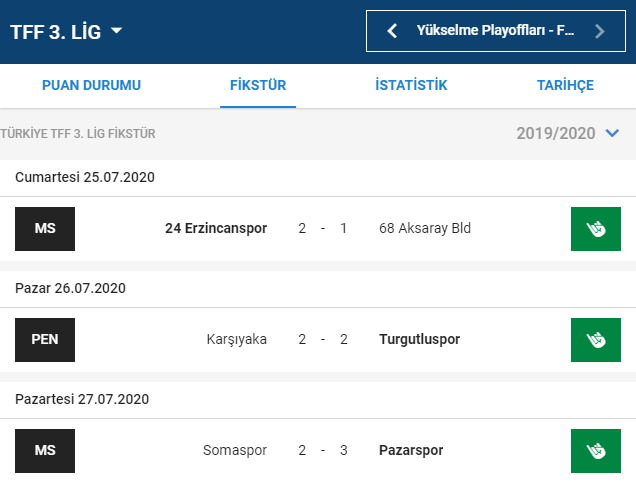Viewport: 636px width, 483px height.
Task: Click 68 Aksaray Bld team name
Action: pos(425,228)
